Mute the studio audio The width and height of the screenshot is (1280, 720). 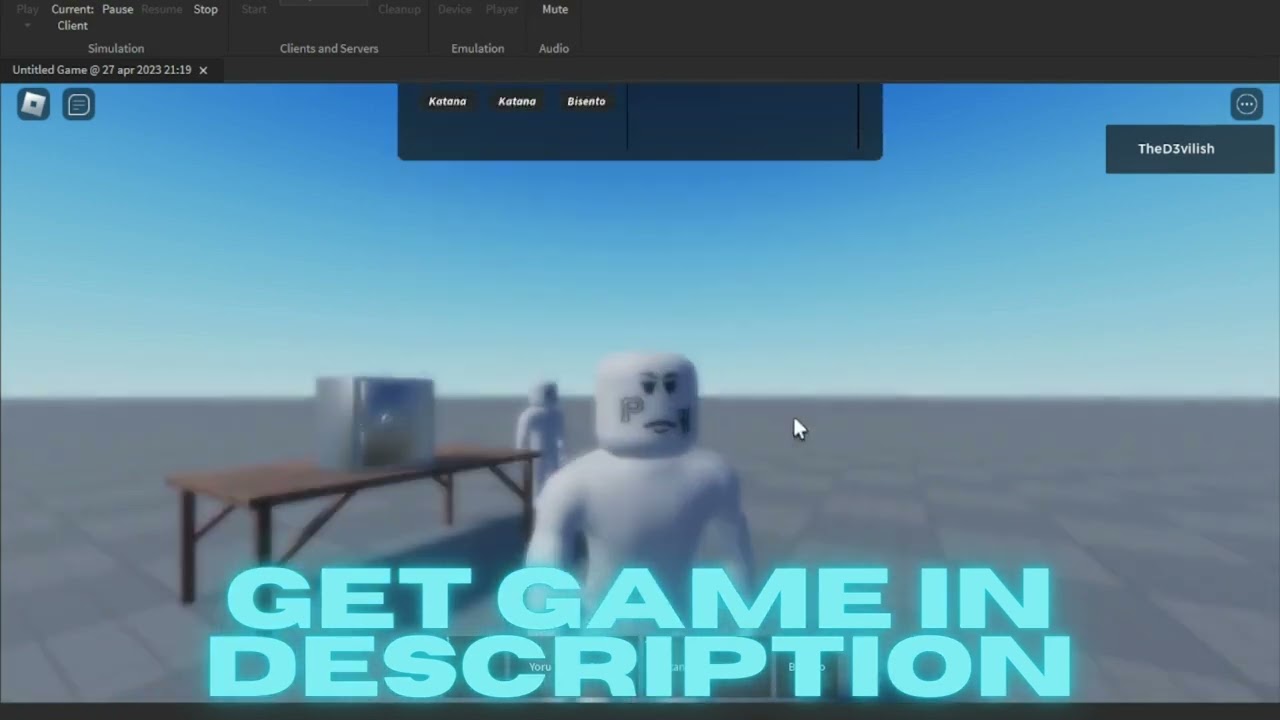(x=555, y=9)
